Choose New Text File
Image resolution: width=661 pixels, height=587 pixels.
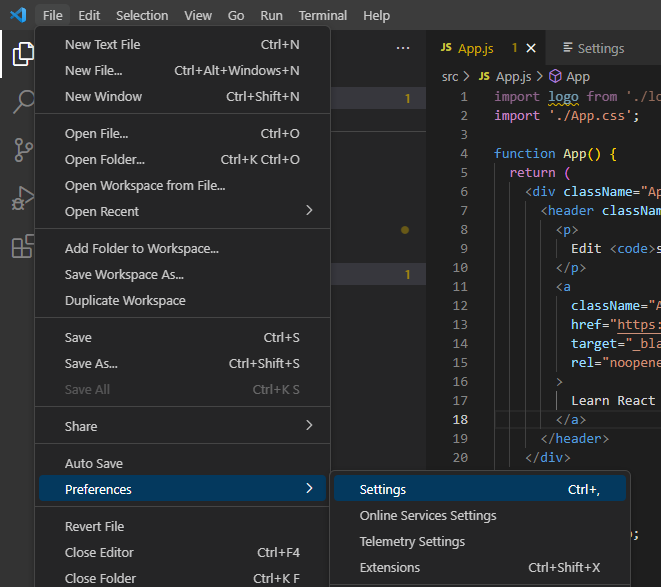pyautogui.click(x=182, y=45)
